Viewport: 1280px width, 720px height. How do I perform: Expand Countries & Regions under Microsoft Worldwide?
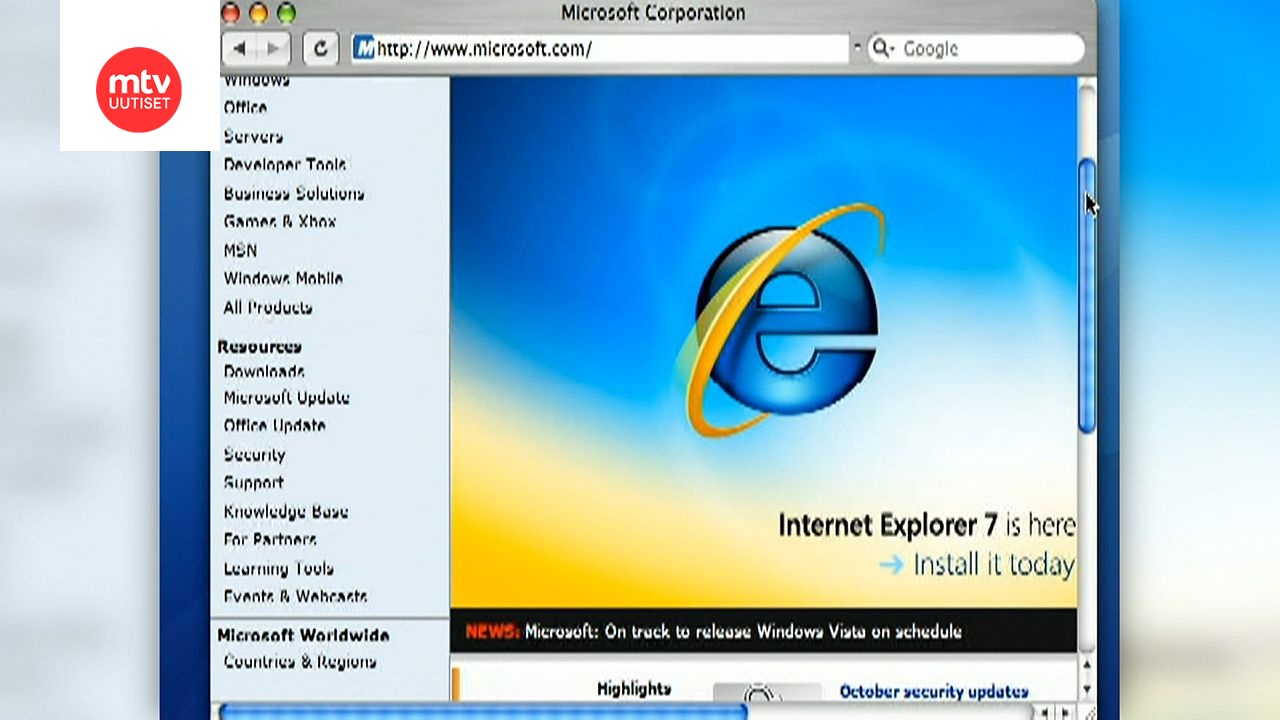point(299,661)
